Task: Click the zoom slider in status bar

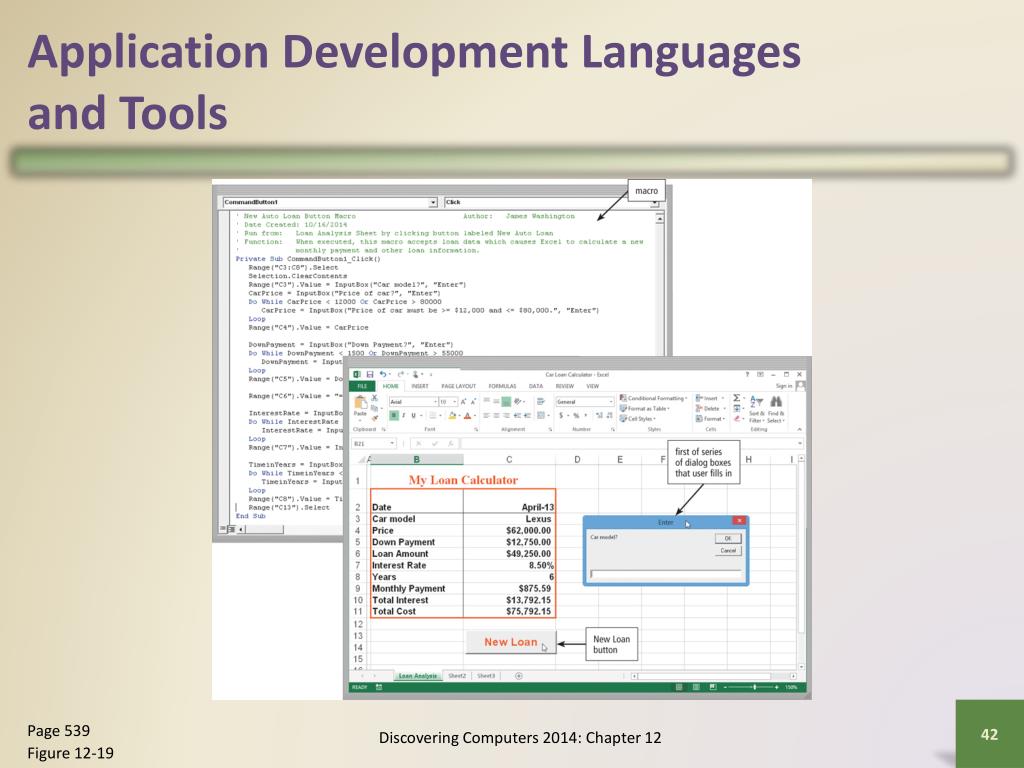Action: click(x=754, y=688)
